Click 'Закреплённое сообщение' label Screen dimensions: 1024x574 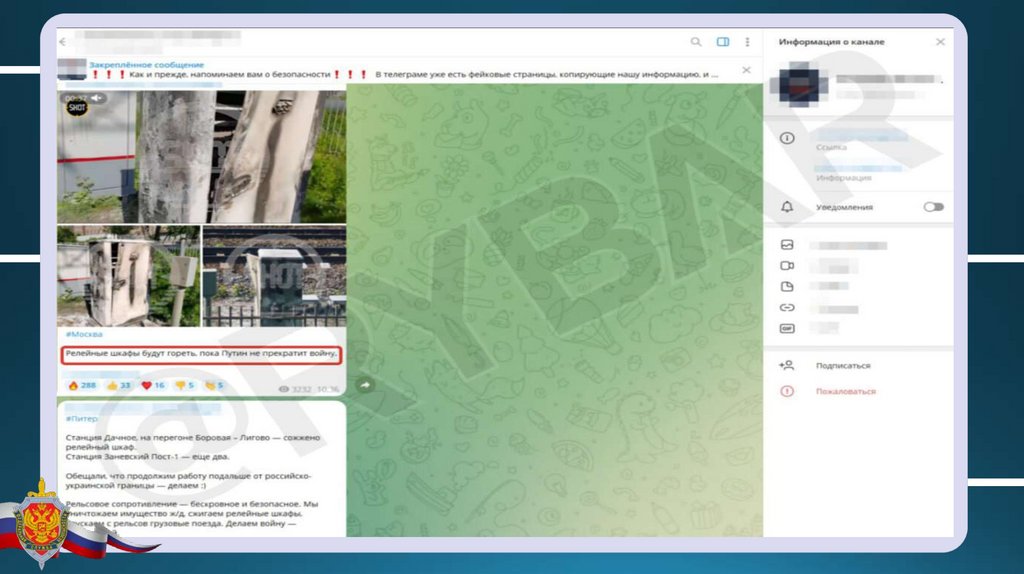[147, 65]
